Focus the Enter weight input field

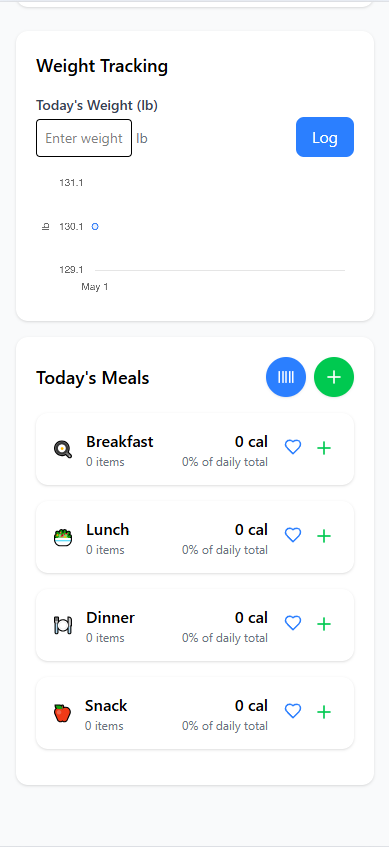(84, 138)
